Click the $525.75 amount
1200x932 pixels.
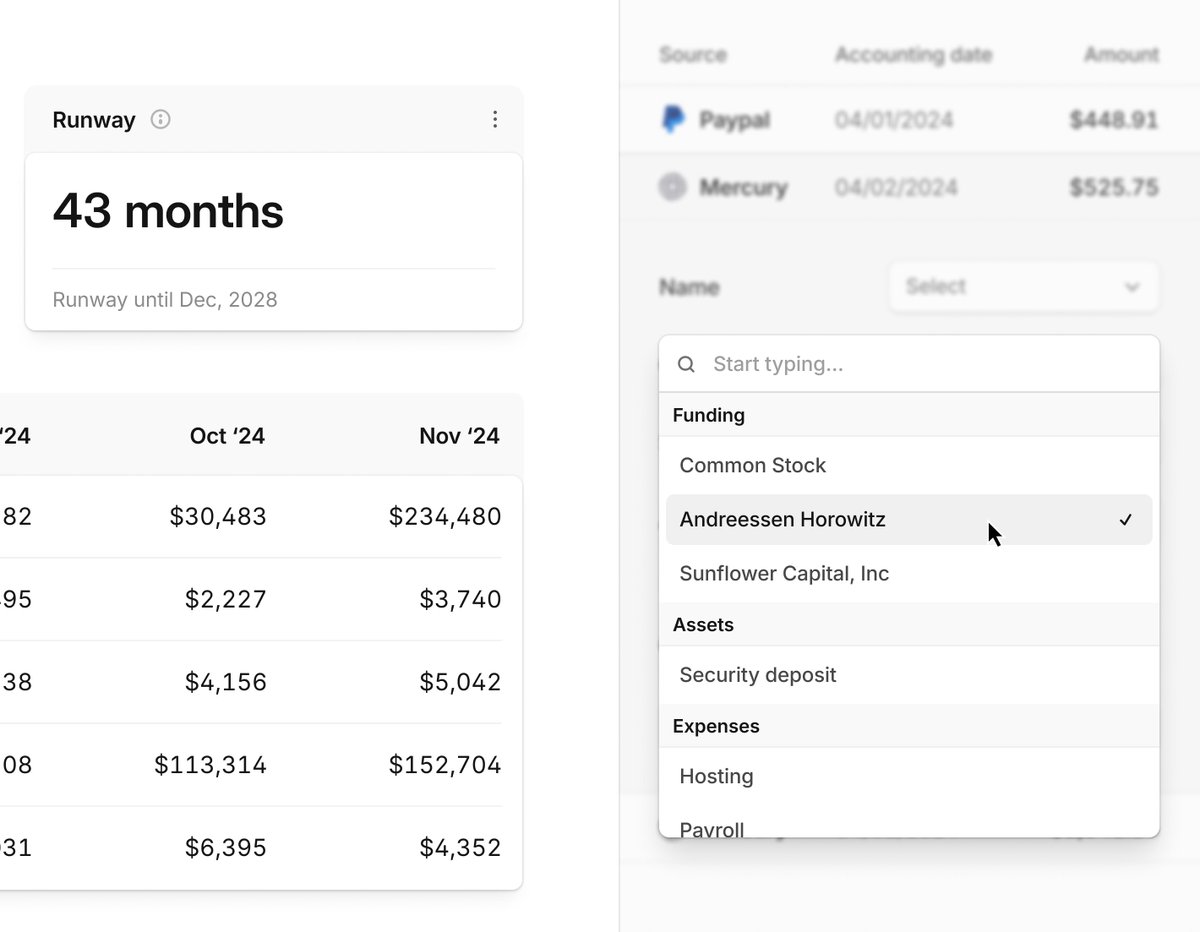click(1114, 187)
